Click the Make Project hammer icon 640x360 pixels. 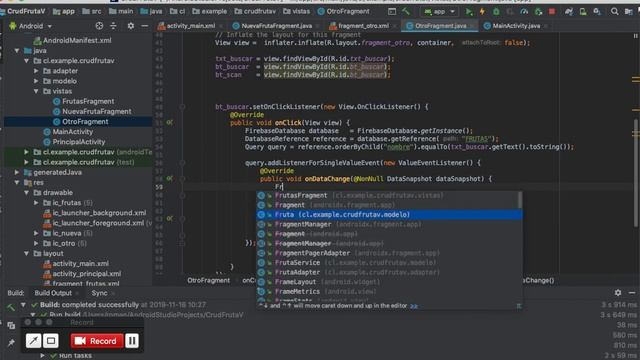406,11
